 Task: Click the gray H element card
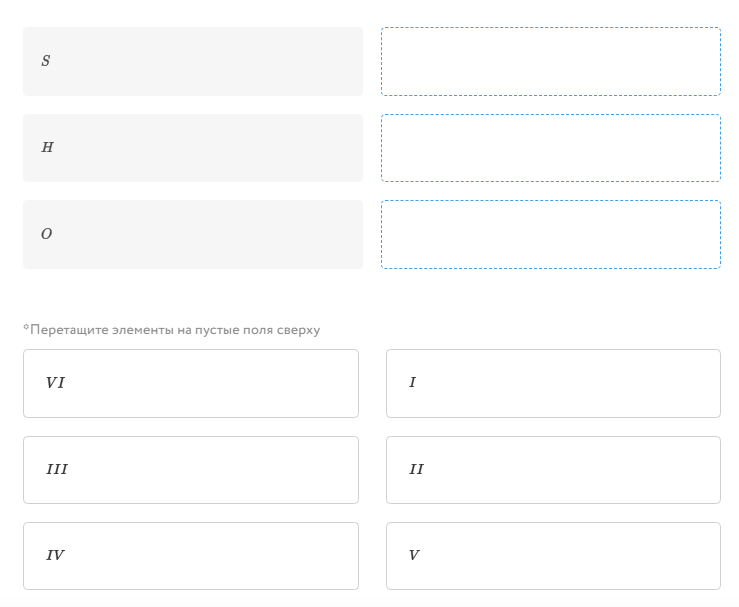click(x=192, y=148)
